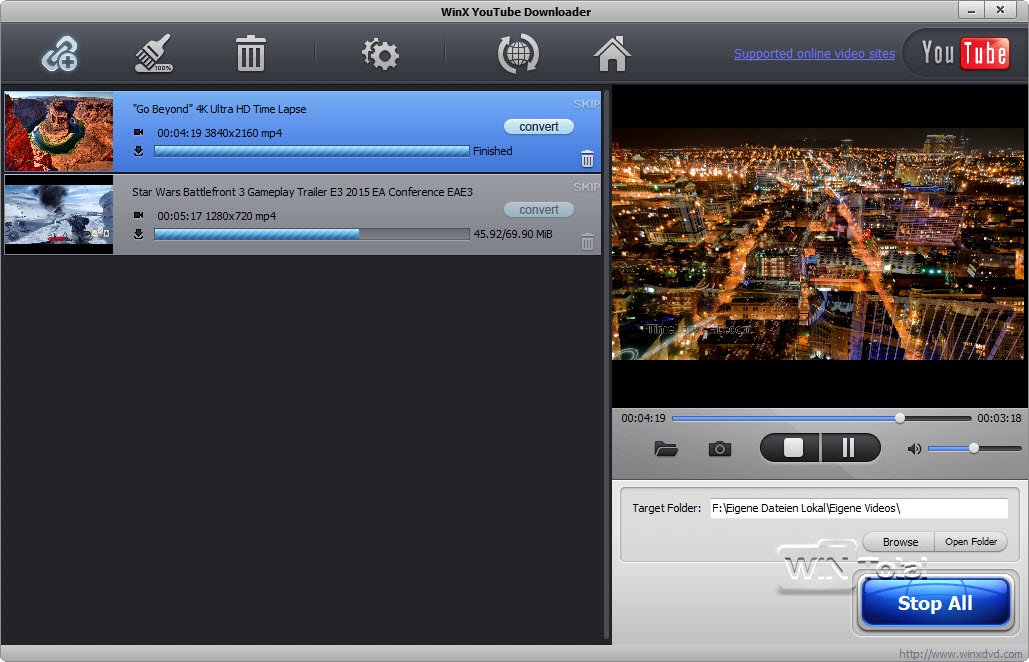Click the Target Folder path field

click(859, 508)
